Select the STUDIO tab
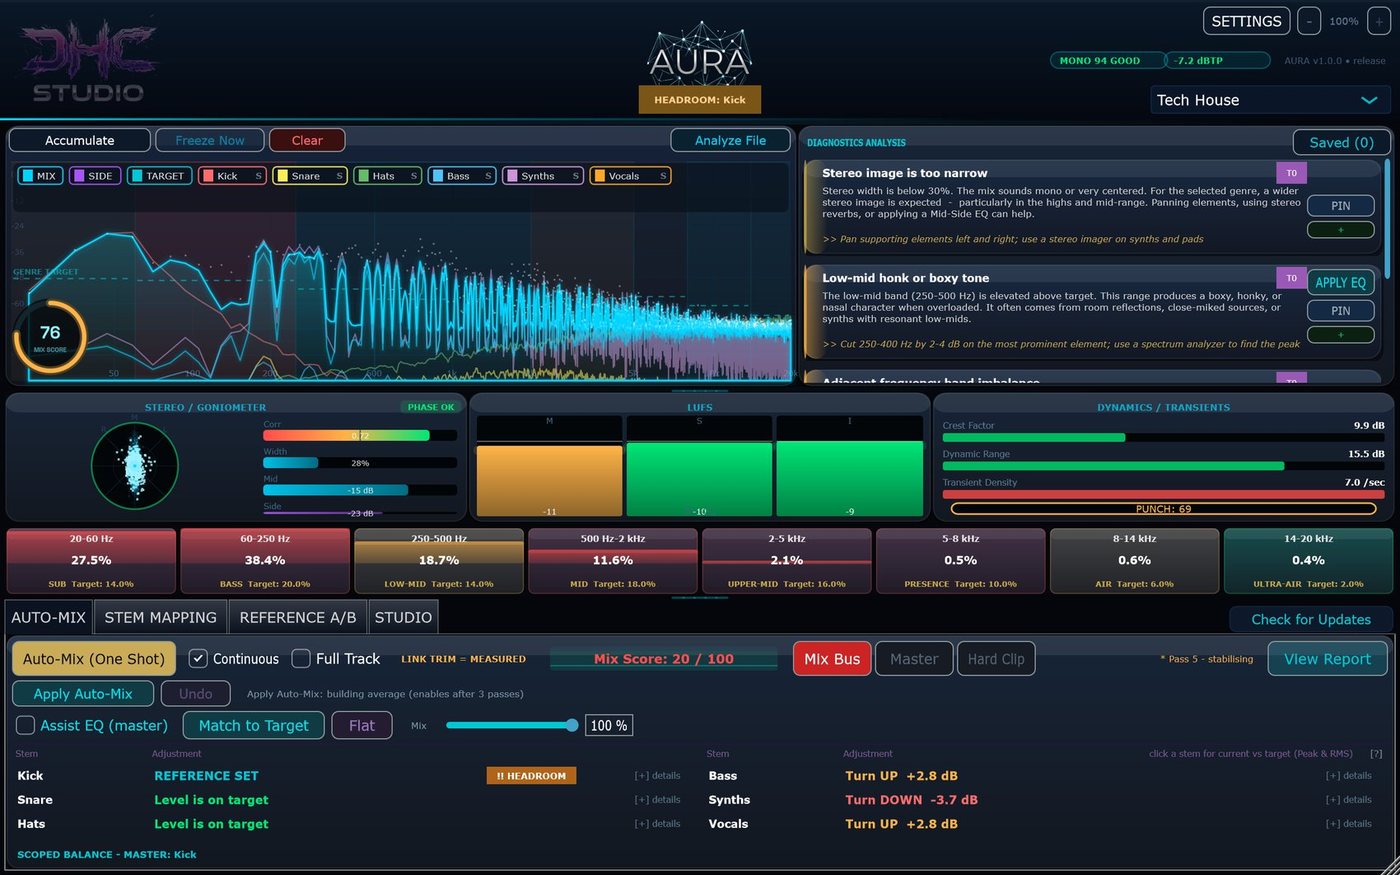1400x875 pixels. tap(403, 618)
